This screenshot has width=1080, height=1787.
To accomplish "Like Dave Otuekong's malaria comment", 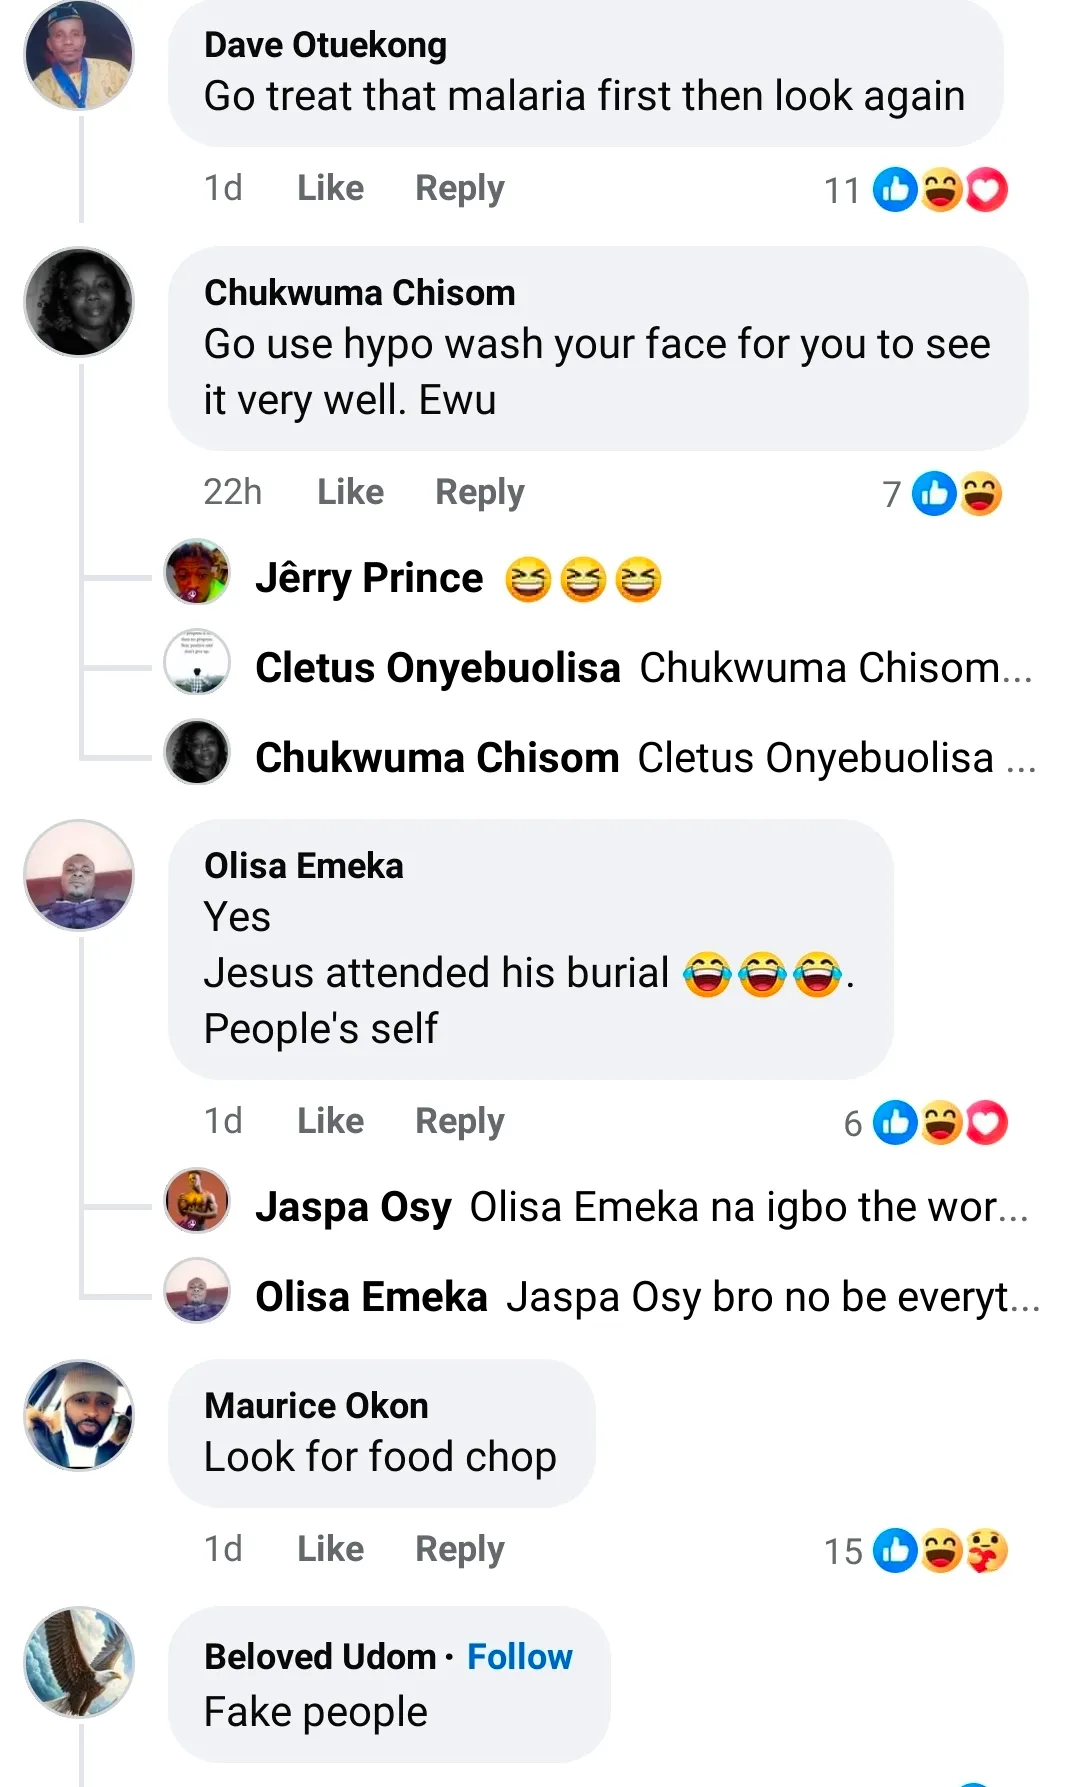I will click(330, 188).
